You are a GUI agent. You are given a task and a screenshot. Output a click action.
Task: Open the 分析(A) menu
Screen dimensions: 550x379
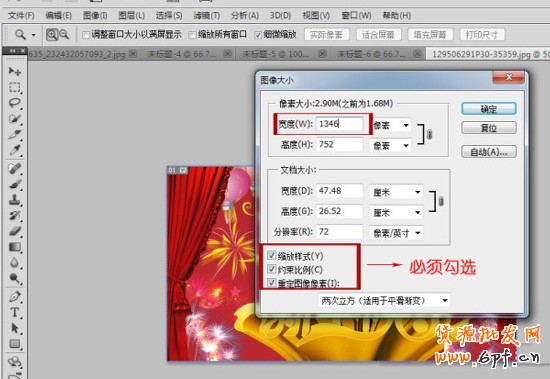click(x=244, y=15)
